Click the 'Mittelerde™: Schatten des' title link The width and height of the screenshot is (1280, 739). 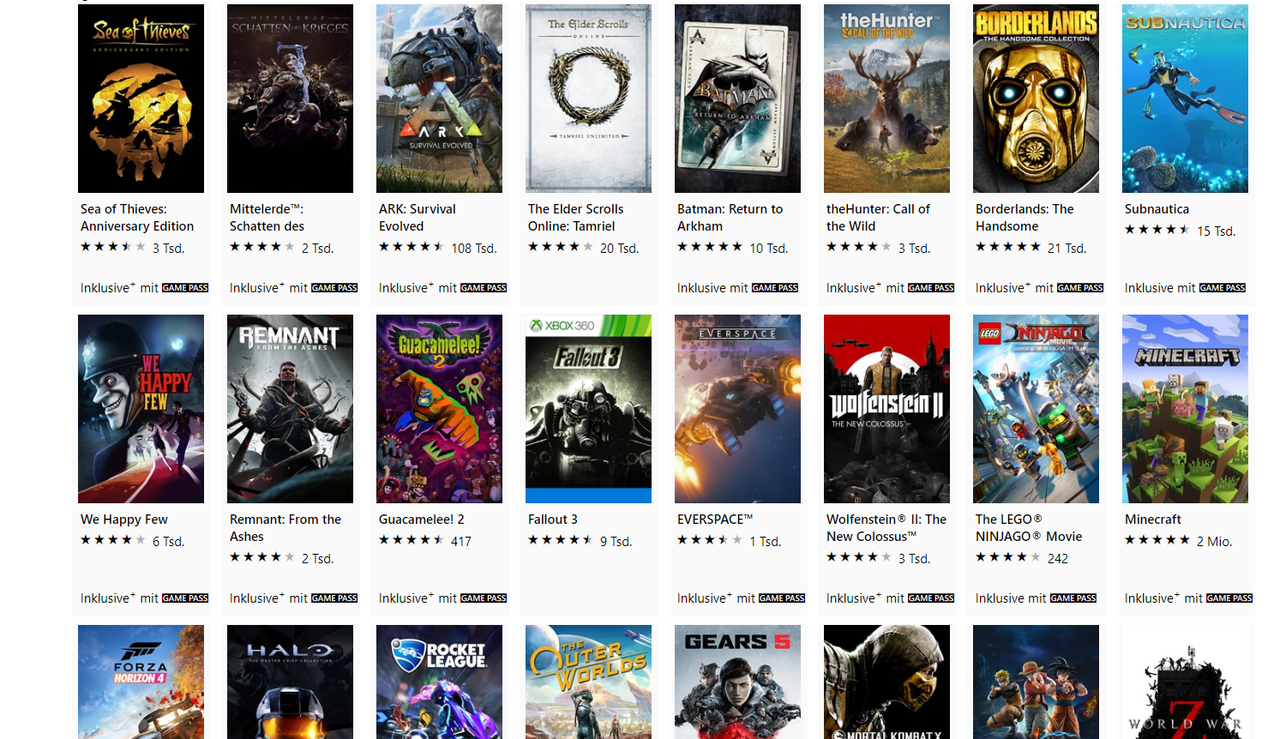click(267, 218)
